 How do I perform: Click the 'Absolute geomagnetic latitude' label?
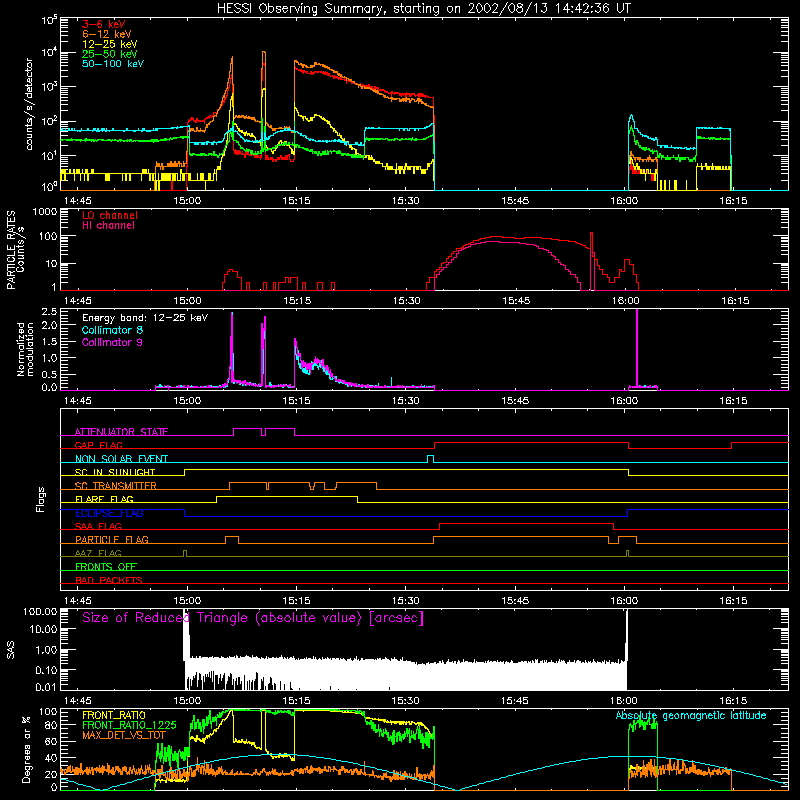coord(691,715)
